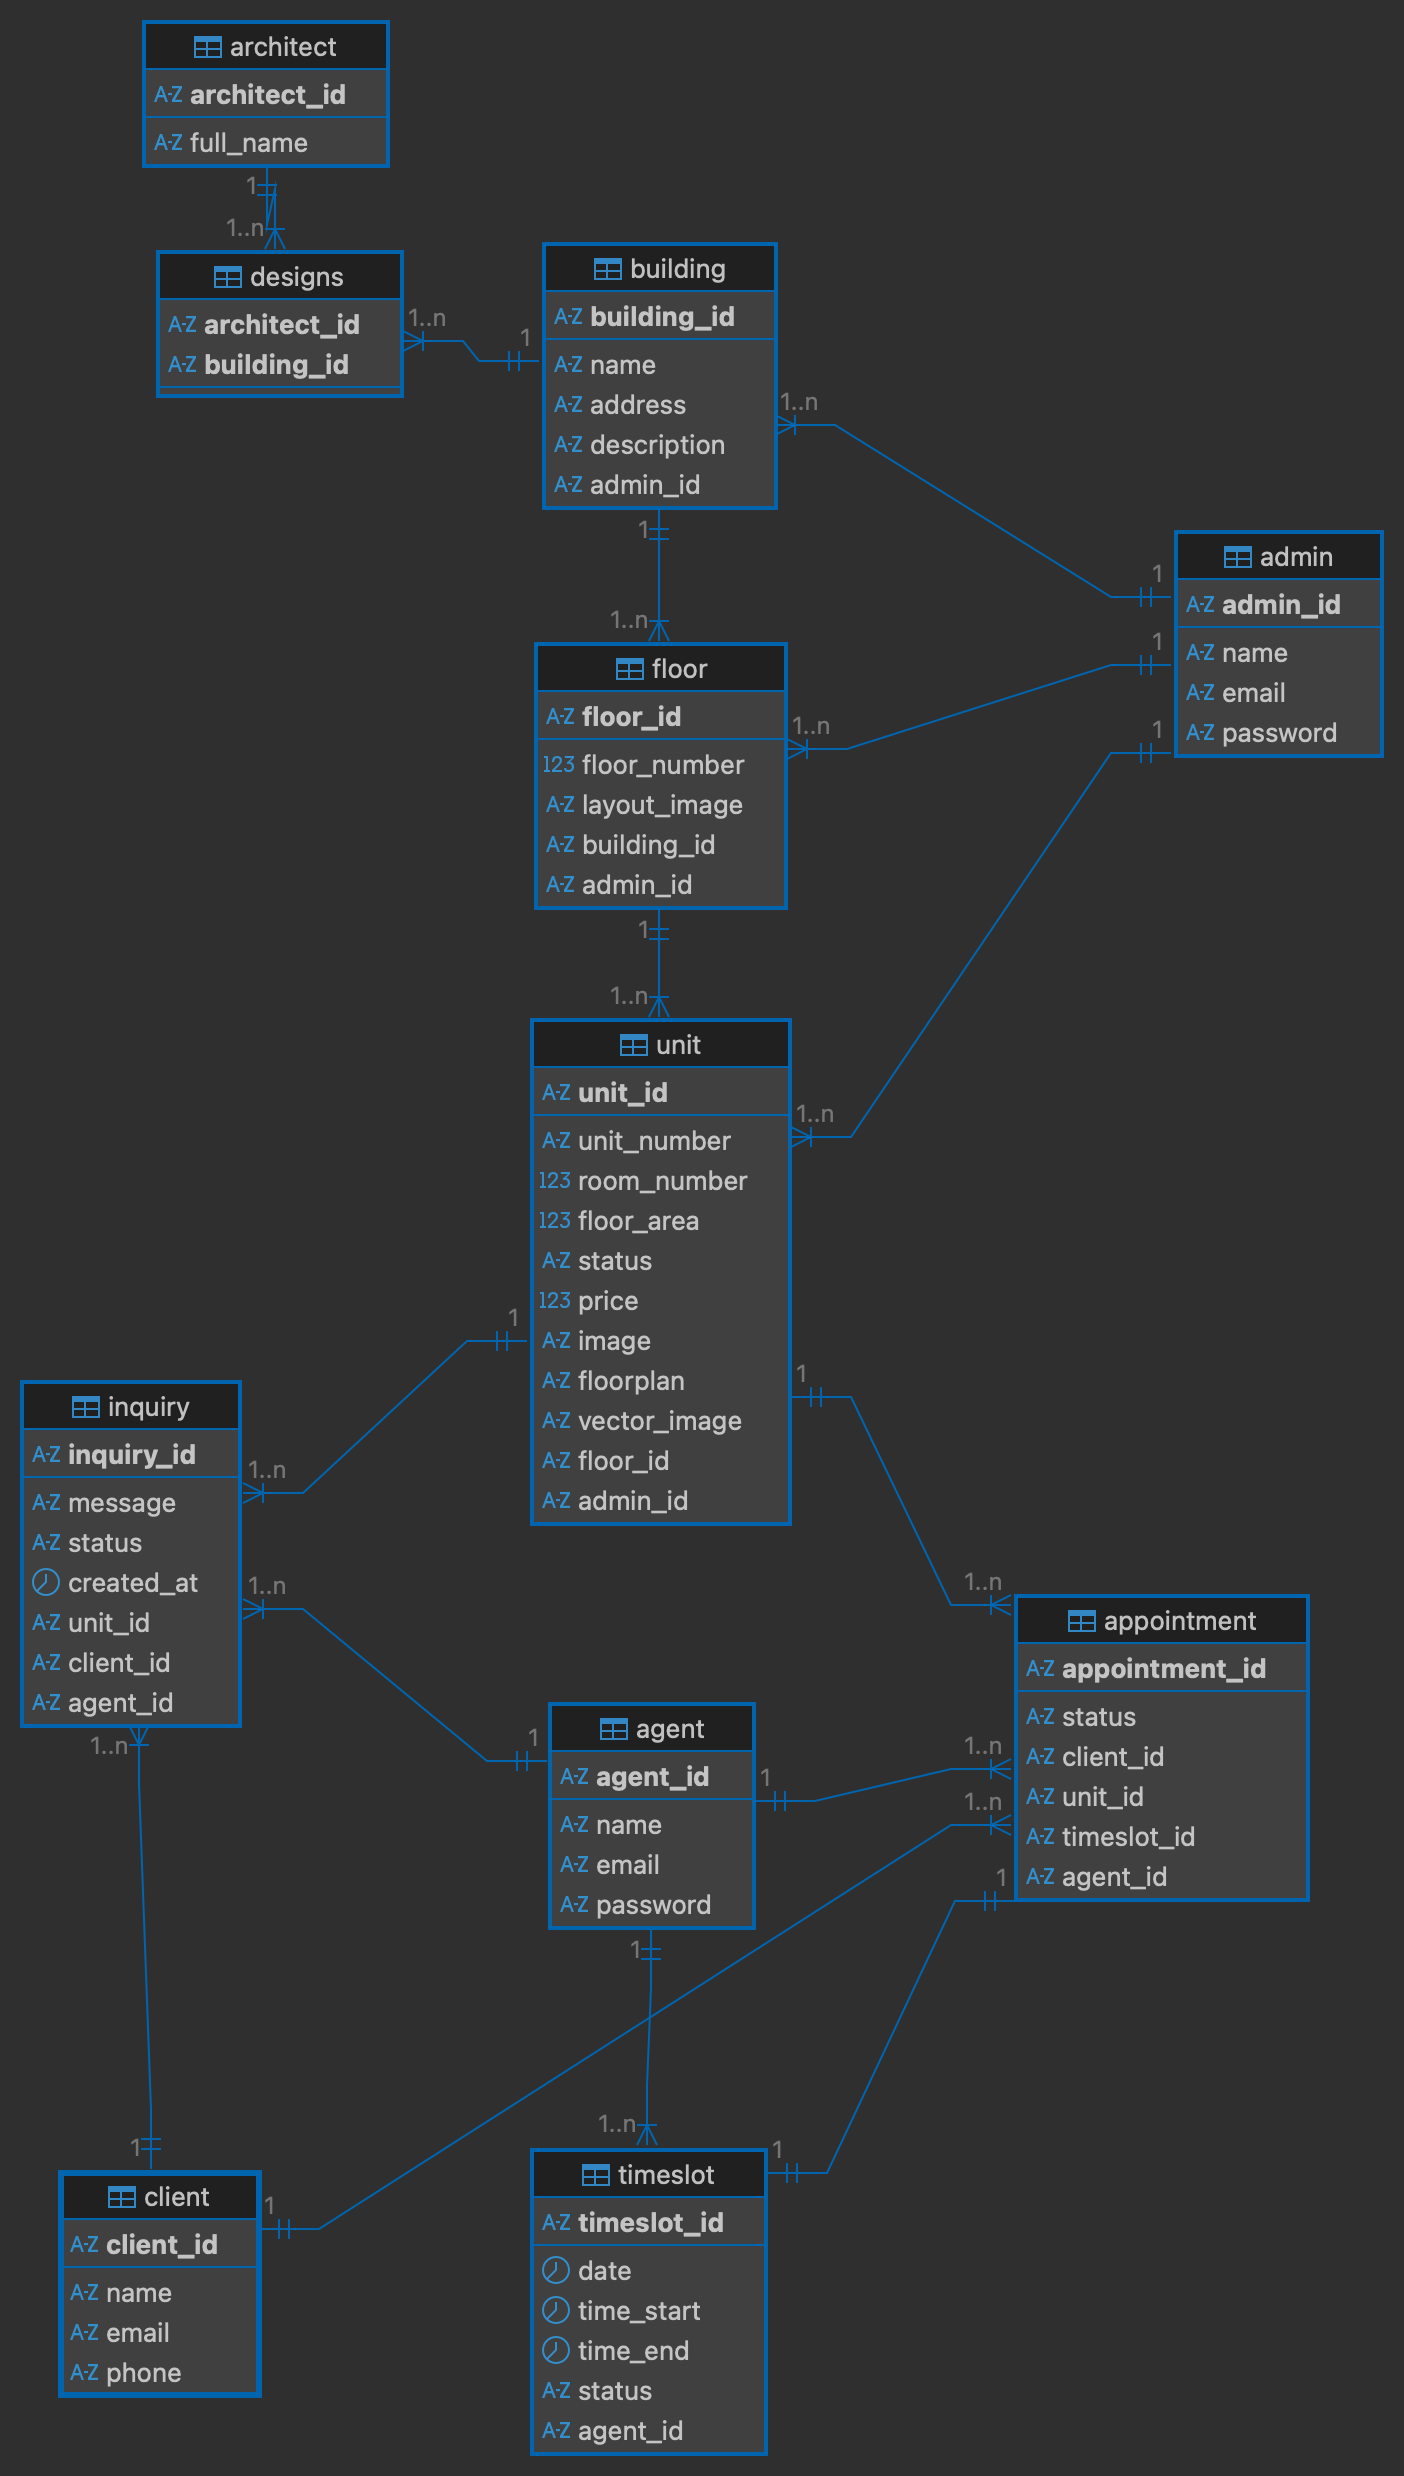Select the layout_image column in floor
Image resolution: width=1404 pixels, height=2476 pixels.
tap(662, 805)
